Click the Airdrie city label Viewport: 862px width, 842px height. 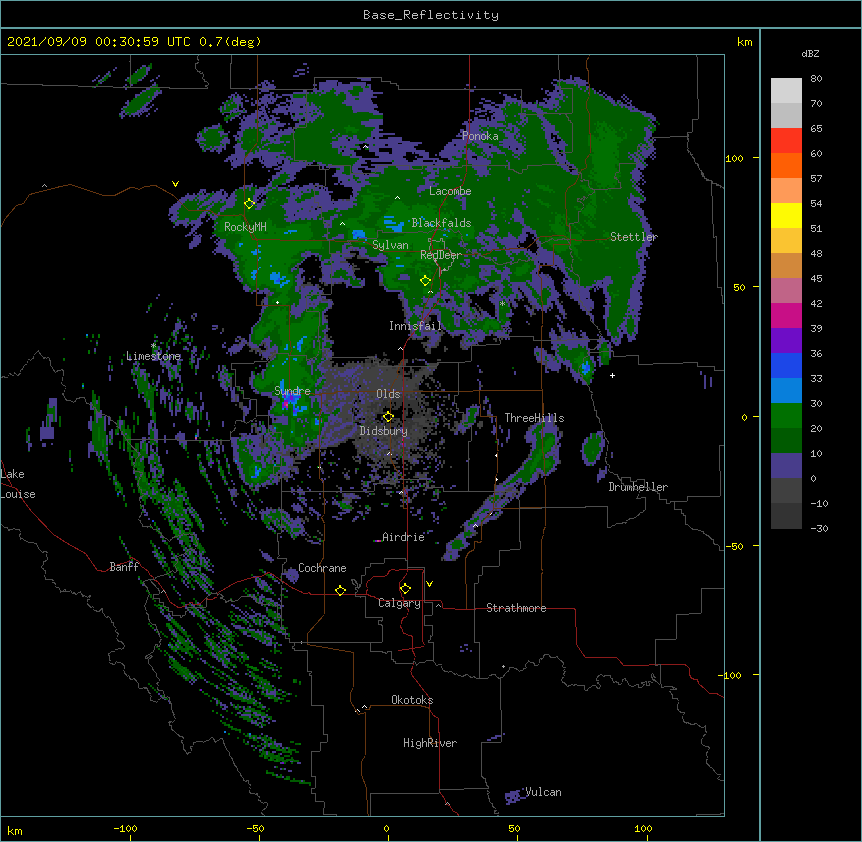click(403, 537)
